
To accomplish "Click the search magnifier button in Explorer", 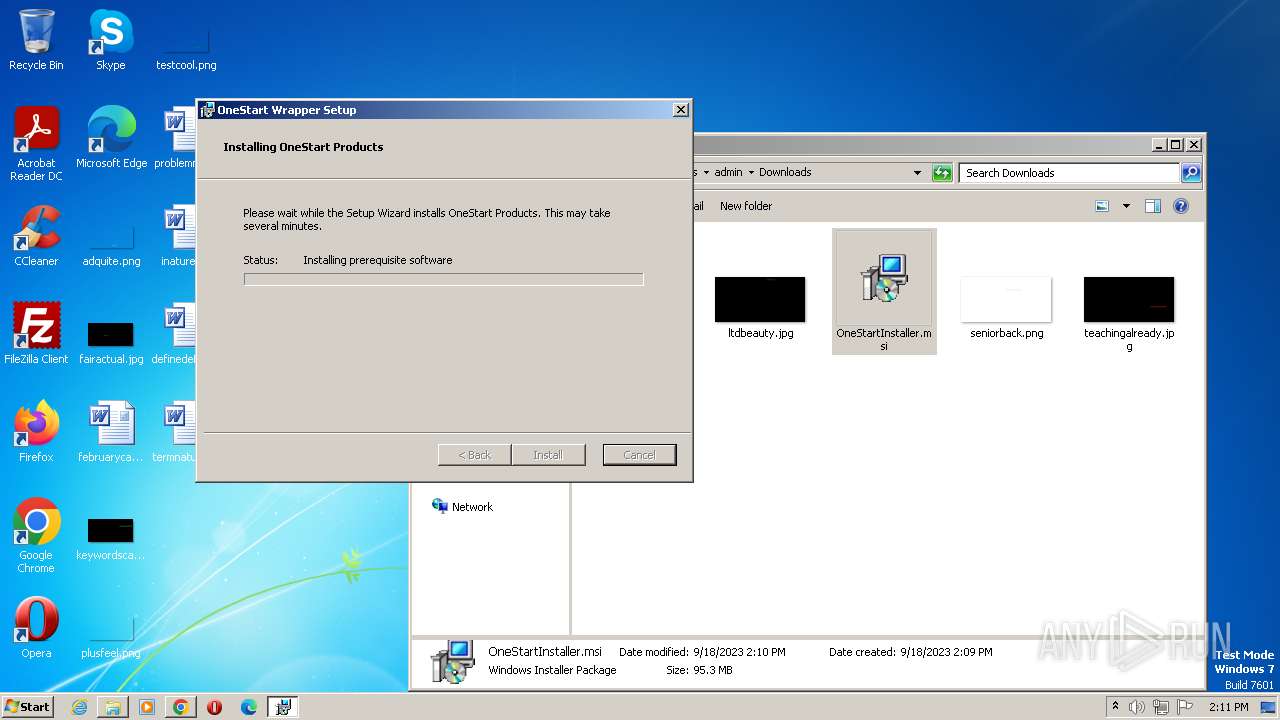I will click(1190, 173).
